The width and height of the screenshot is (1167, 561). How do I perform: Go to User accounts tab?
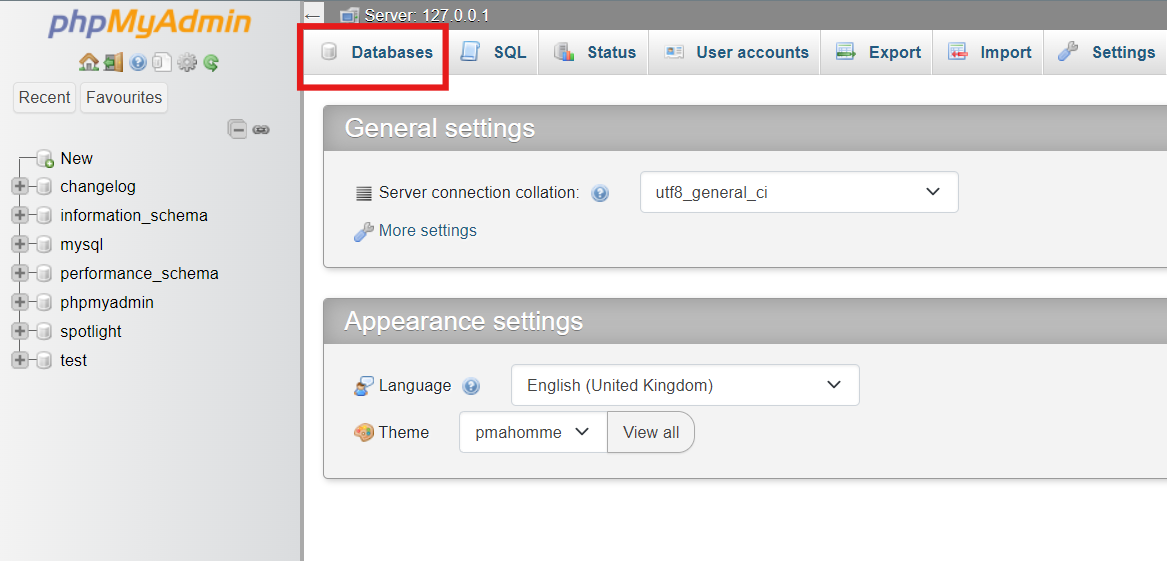pyautogui.click(x=735, y=53)
